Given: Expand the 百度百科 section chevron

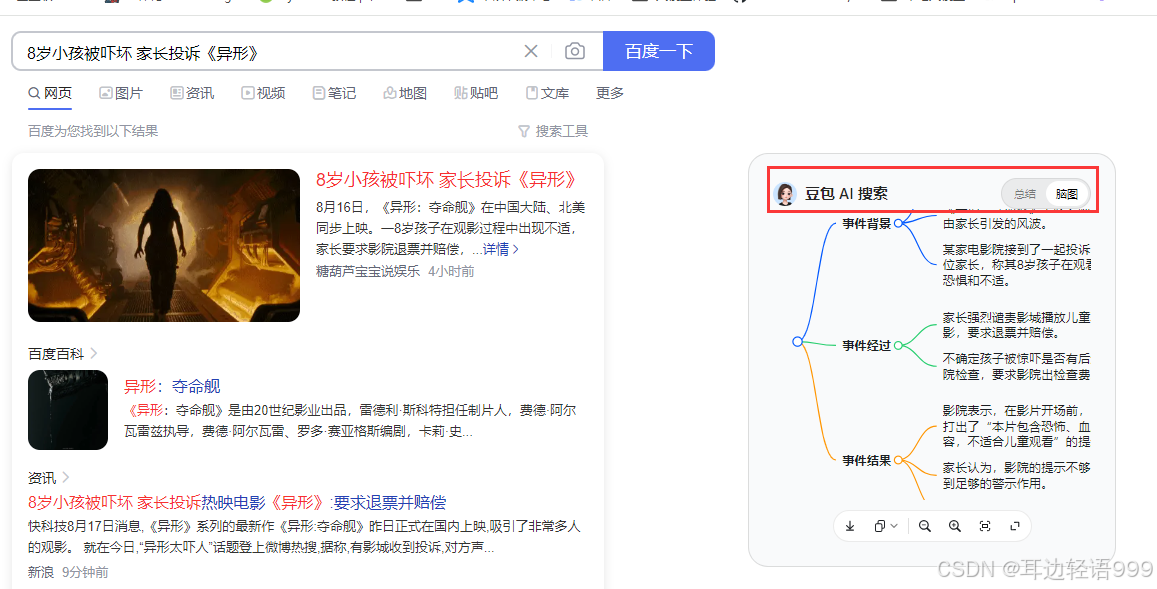Looking at the screenshot, I should pos(94,354).
